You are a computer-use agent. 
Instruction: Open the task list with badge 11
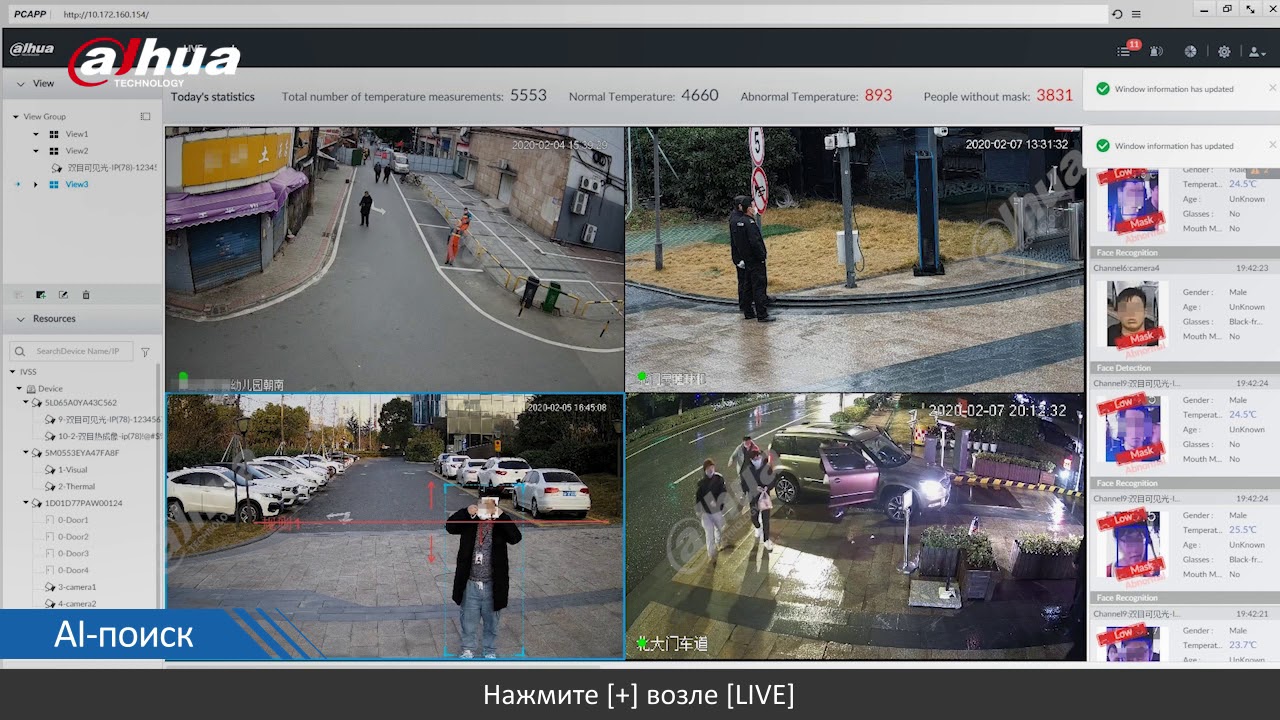coord(1124,51)
